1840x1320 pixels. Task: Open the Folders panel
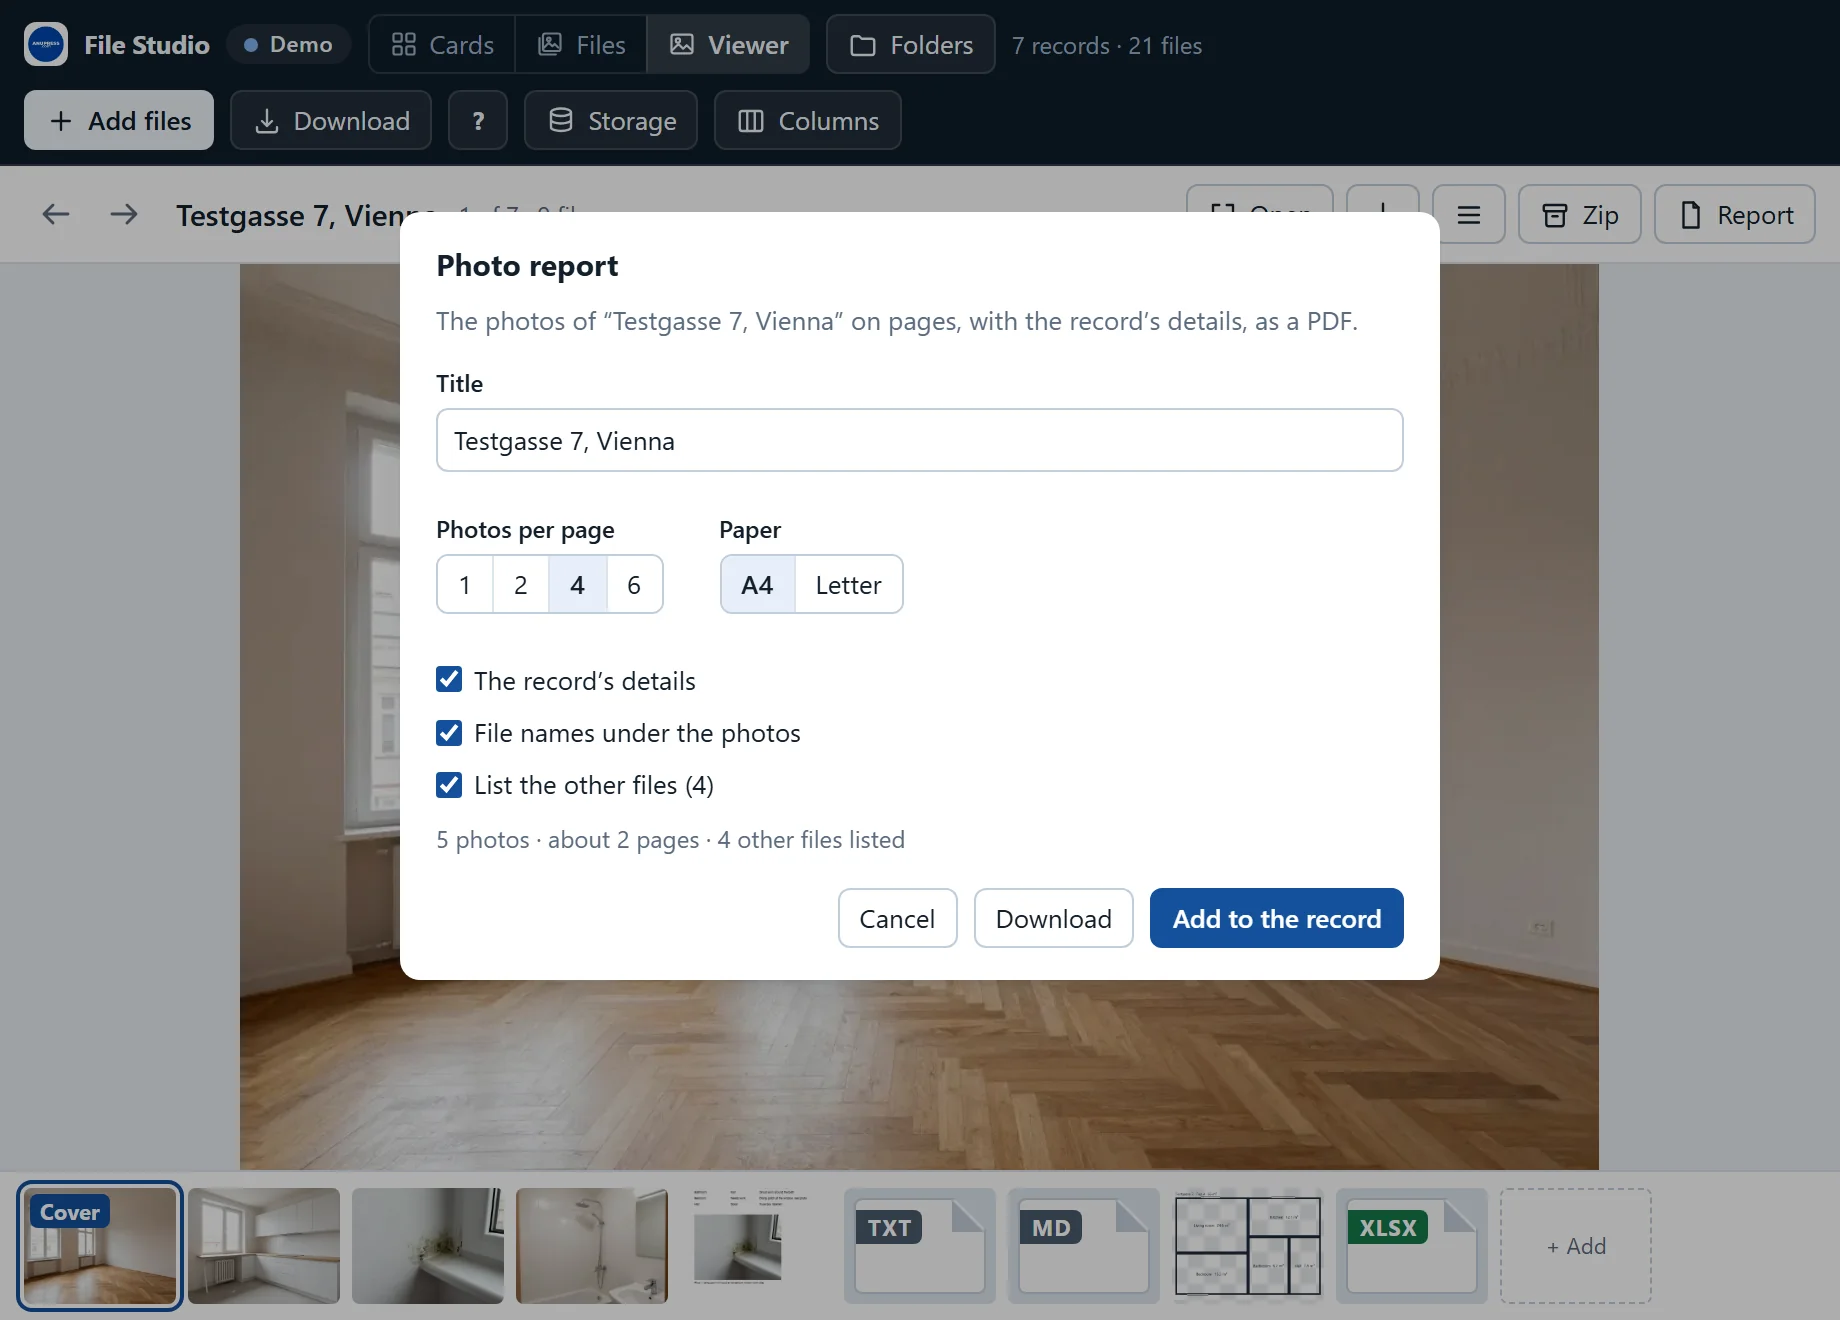tap(911, 45)
